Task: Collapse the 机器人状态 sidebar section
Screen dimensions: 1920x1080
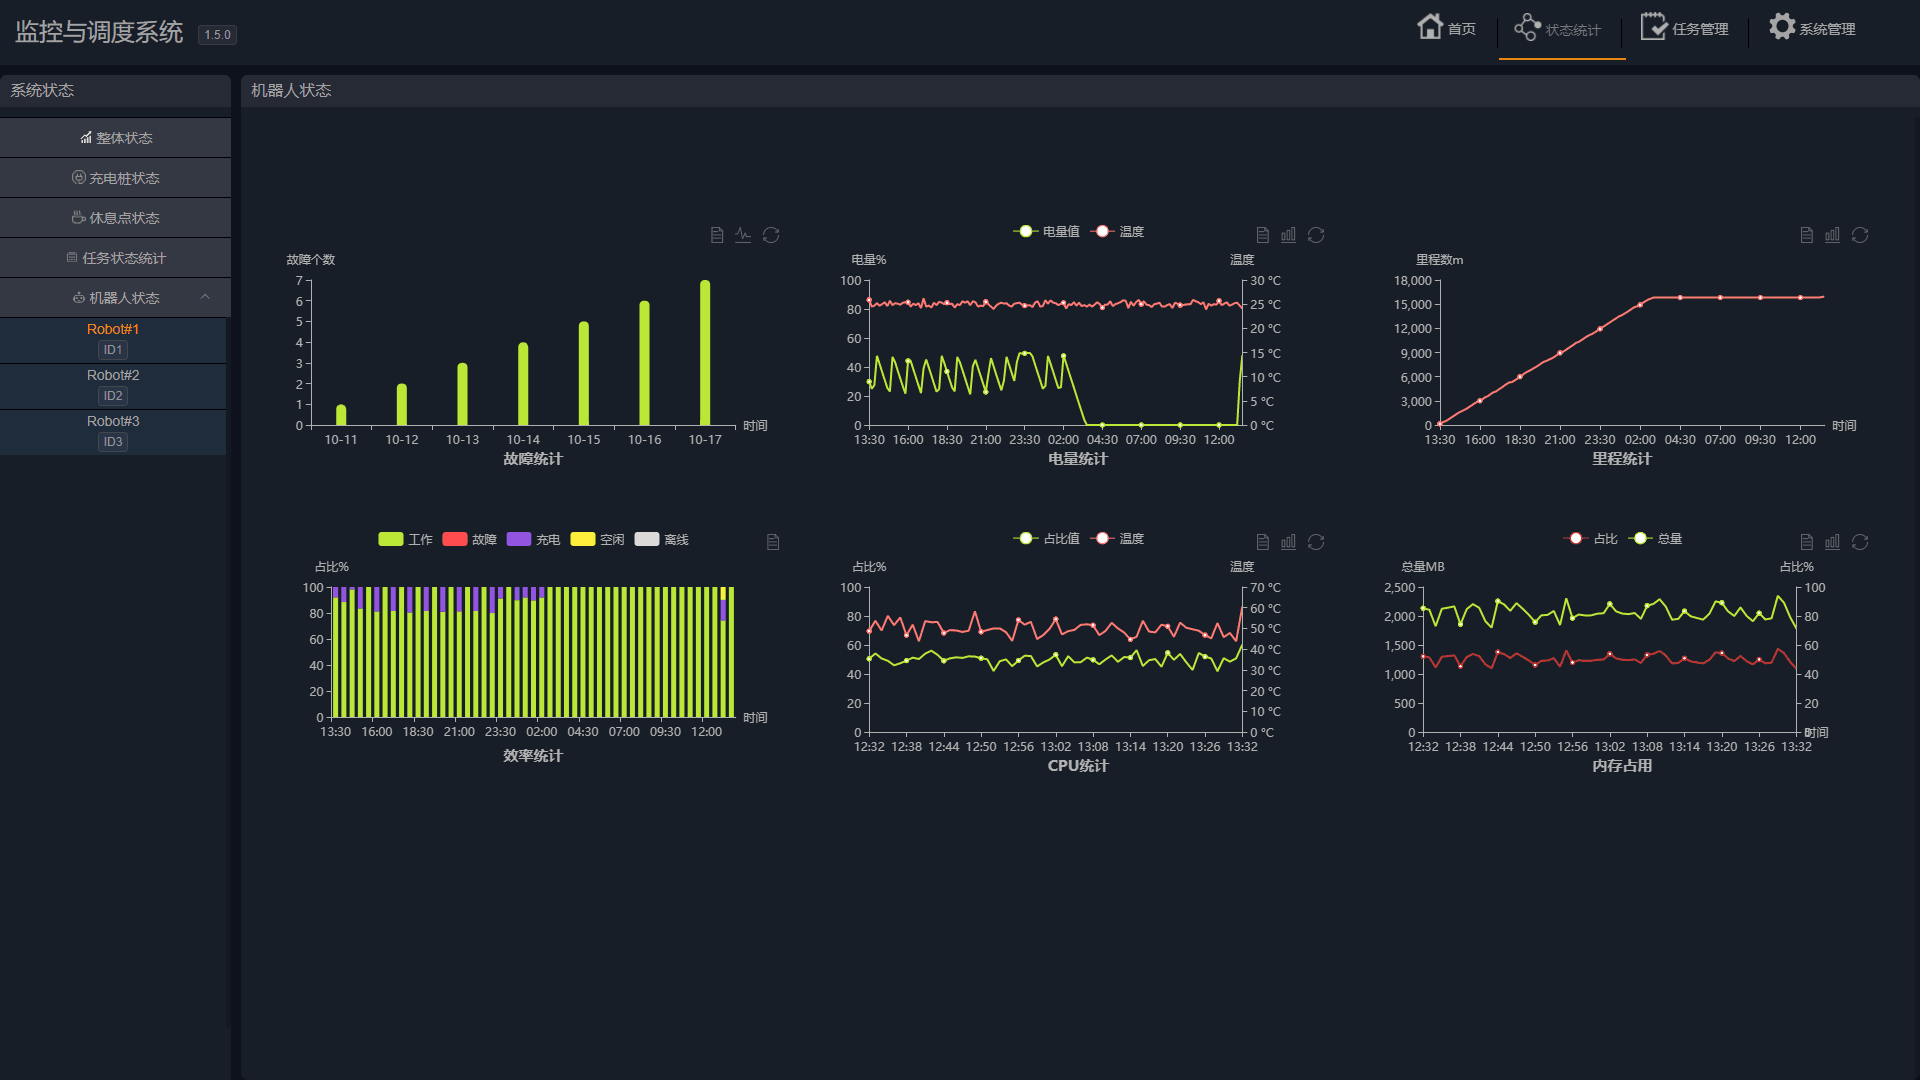Action: tap(205, 297)
